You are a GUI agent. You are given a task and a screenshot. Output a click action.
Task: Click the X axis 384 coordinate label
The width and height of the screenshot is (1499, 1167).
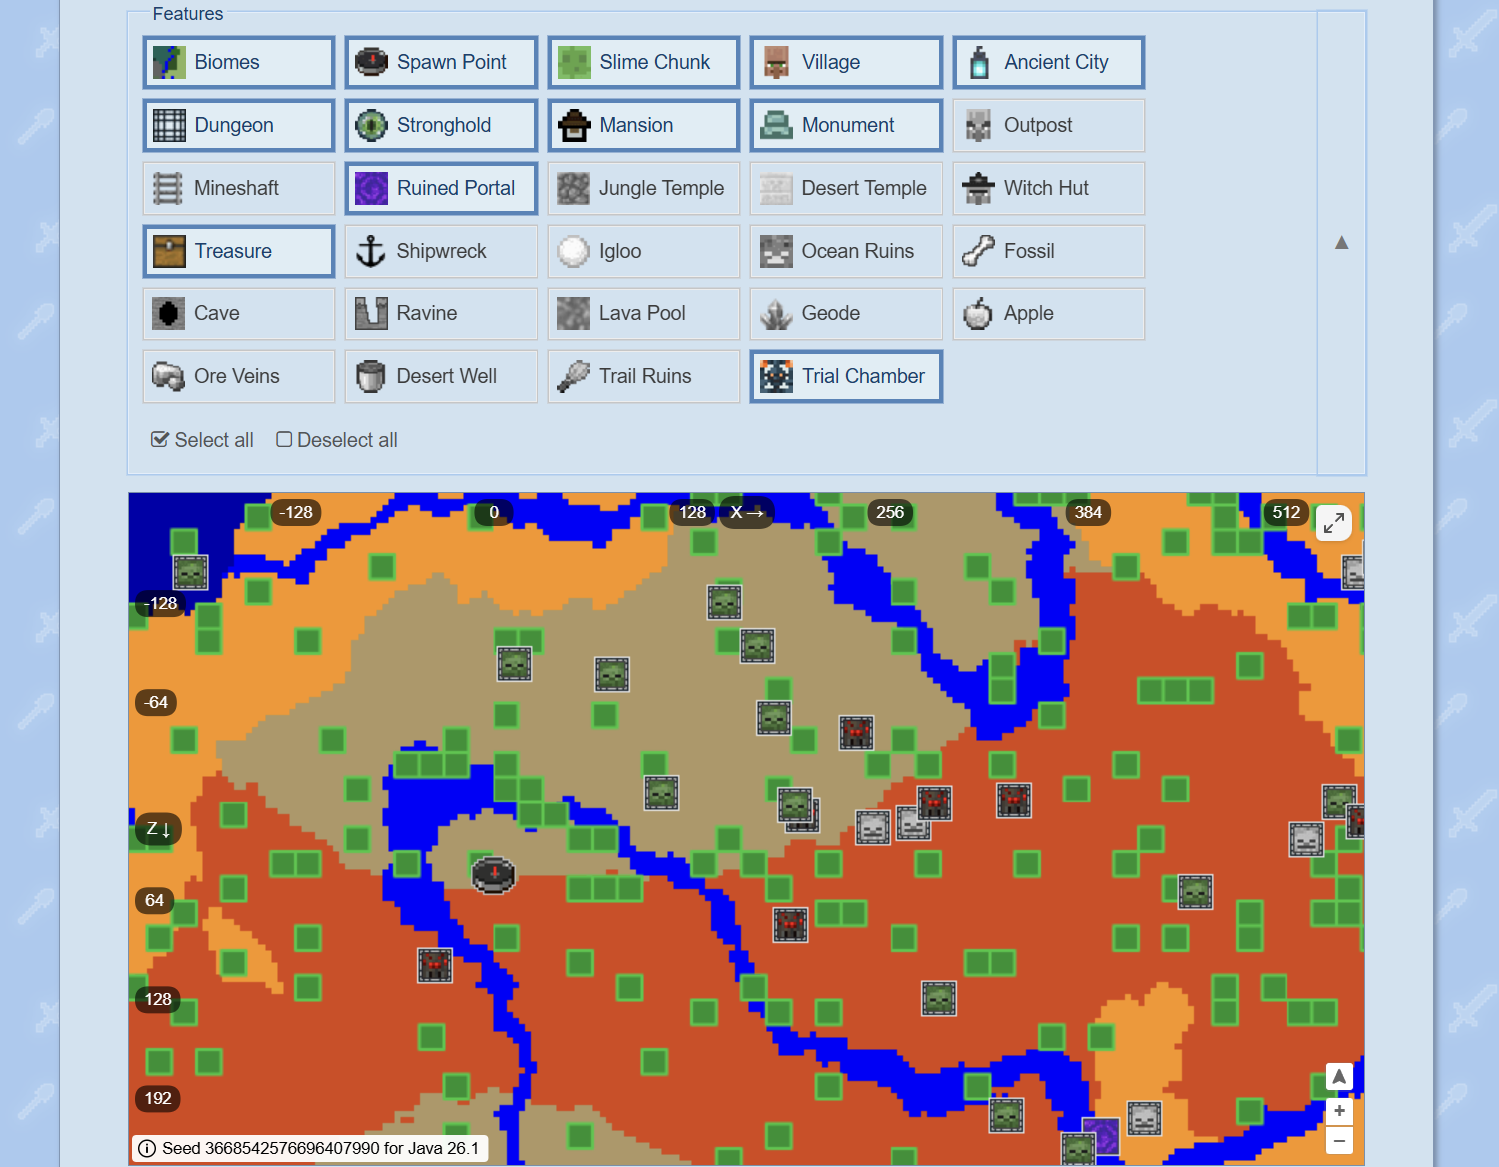[1087, 512]
